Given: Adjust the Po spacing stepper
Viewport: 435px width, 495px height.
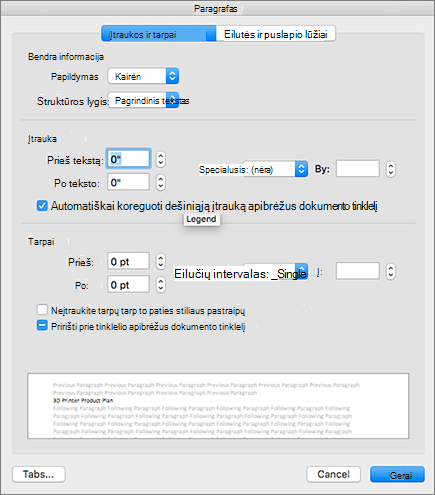Looking at the screenshot, I should click(x=161, y=285).
